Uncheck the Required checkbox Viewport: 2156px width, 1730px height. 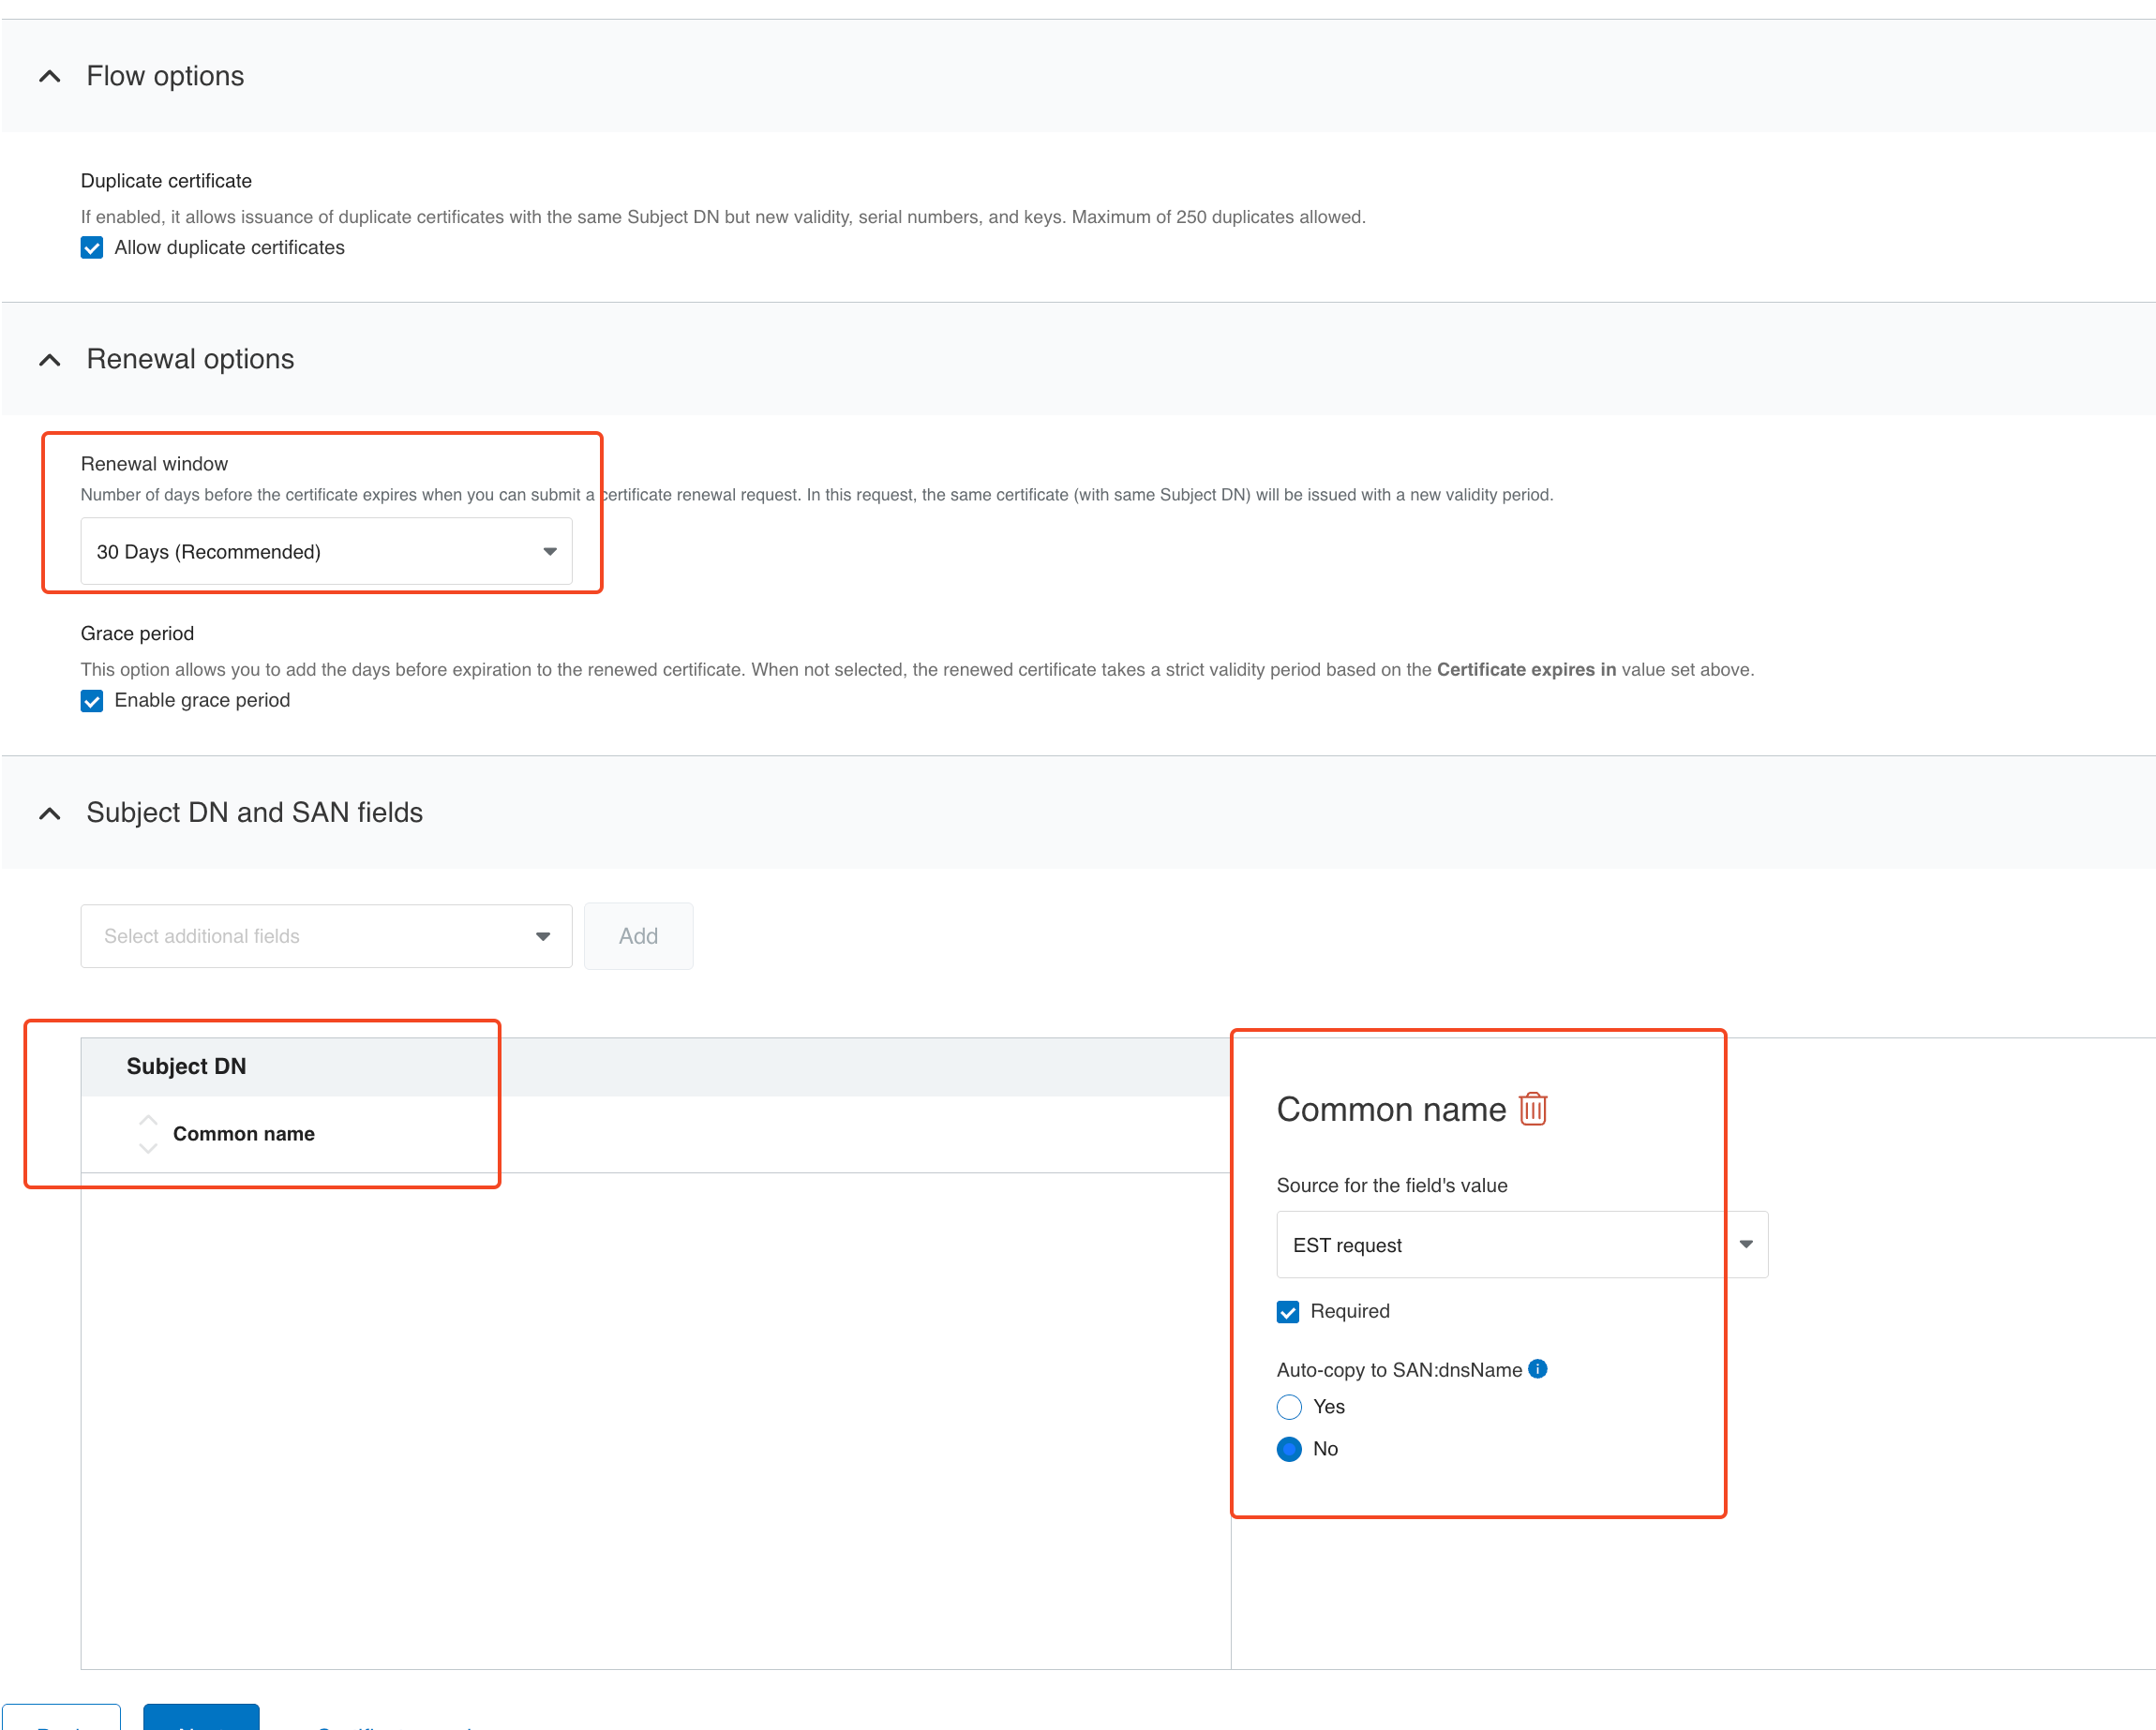click(1288, 1312)
